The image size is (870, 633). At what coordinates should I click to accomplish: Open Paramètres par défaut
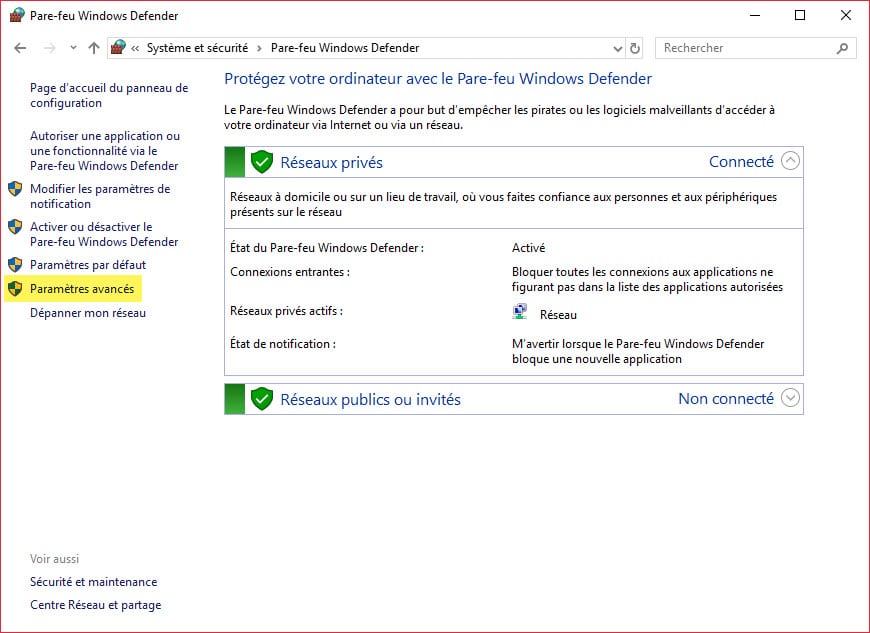88,265
